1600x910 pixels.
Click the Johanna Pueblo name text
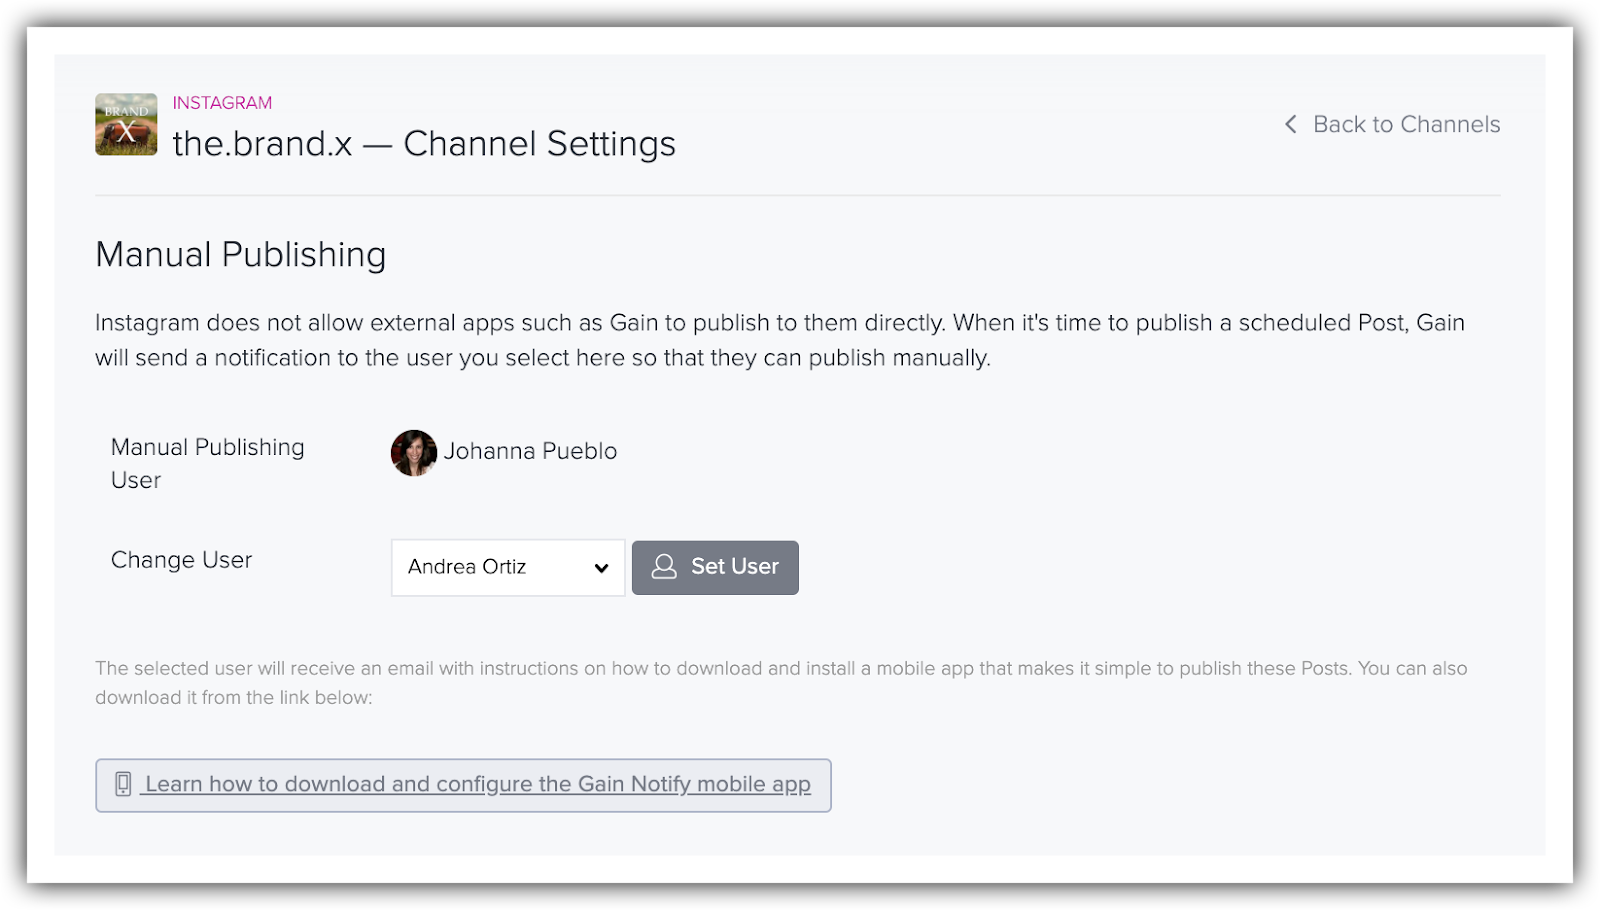coord(530,452)
